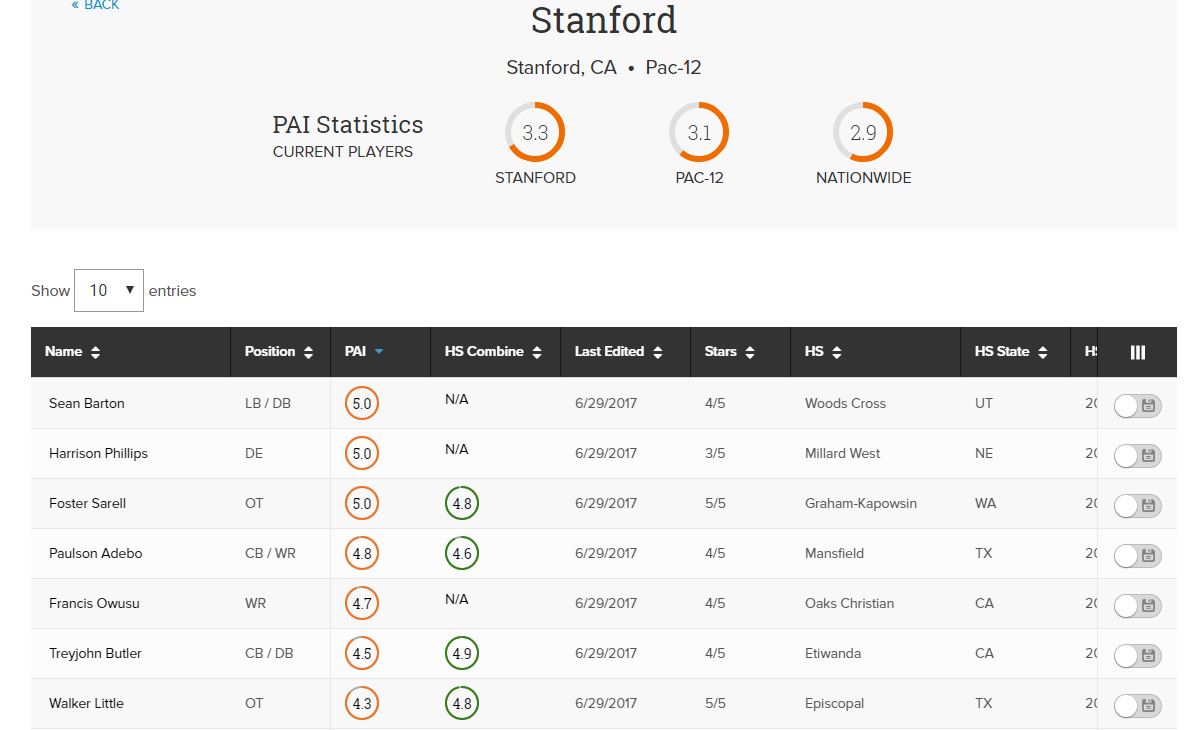This screenshot has height=730, width=1202.
Task: Sort the table by Name column
Action: tap(73, 352)
